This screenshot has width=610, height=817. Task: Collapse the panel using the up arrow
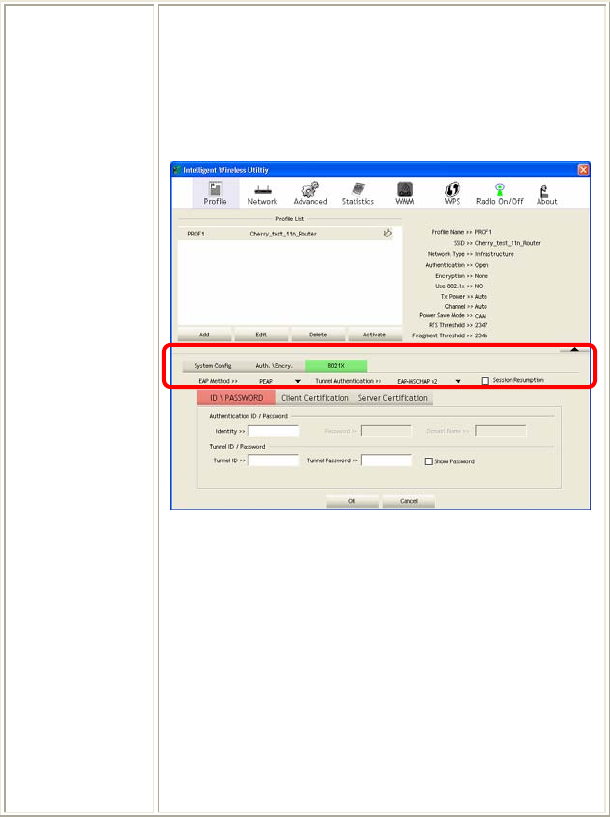click(x=574, y=349)
